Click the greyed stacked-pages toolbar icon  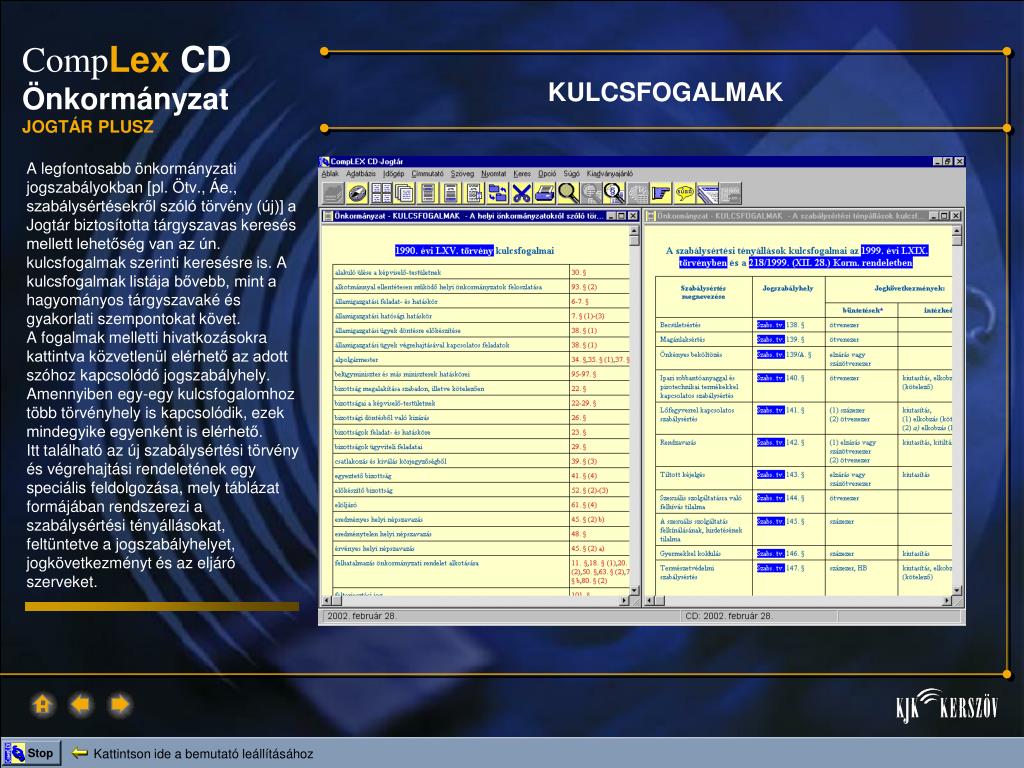click(334, 193)
